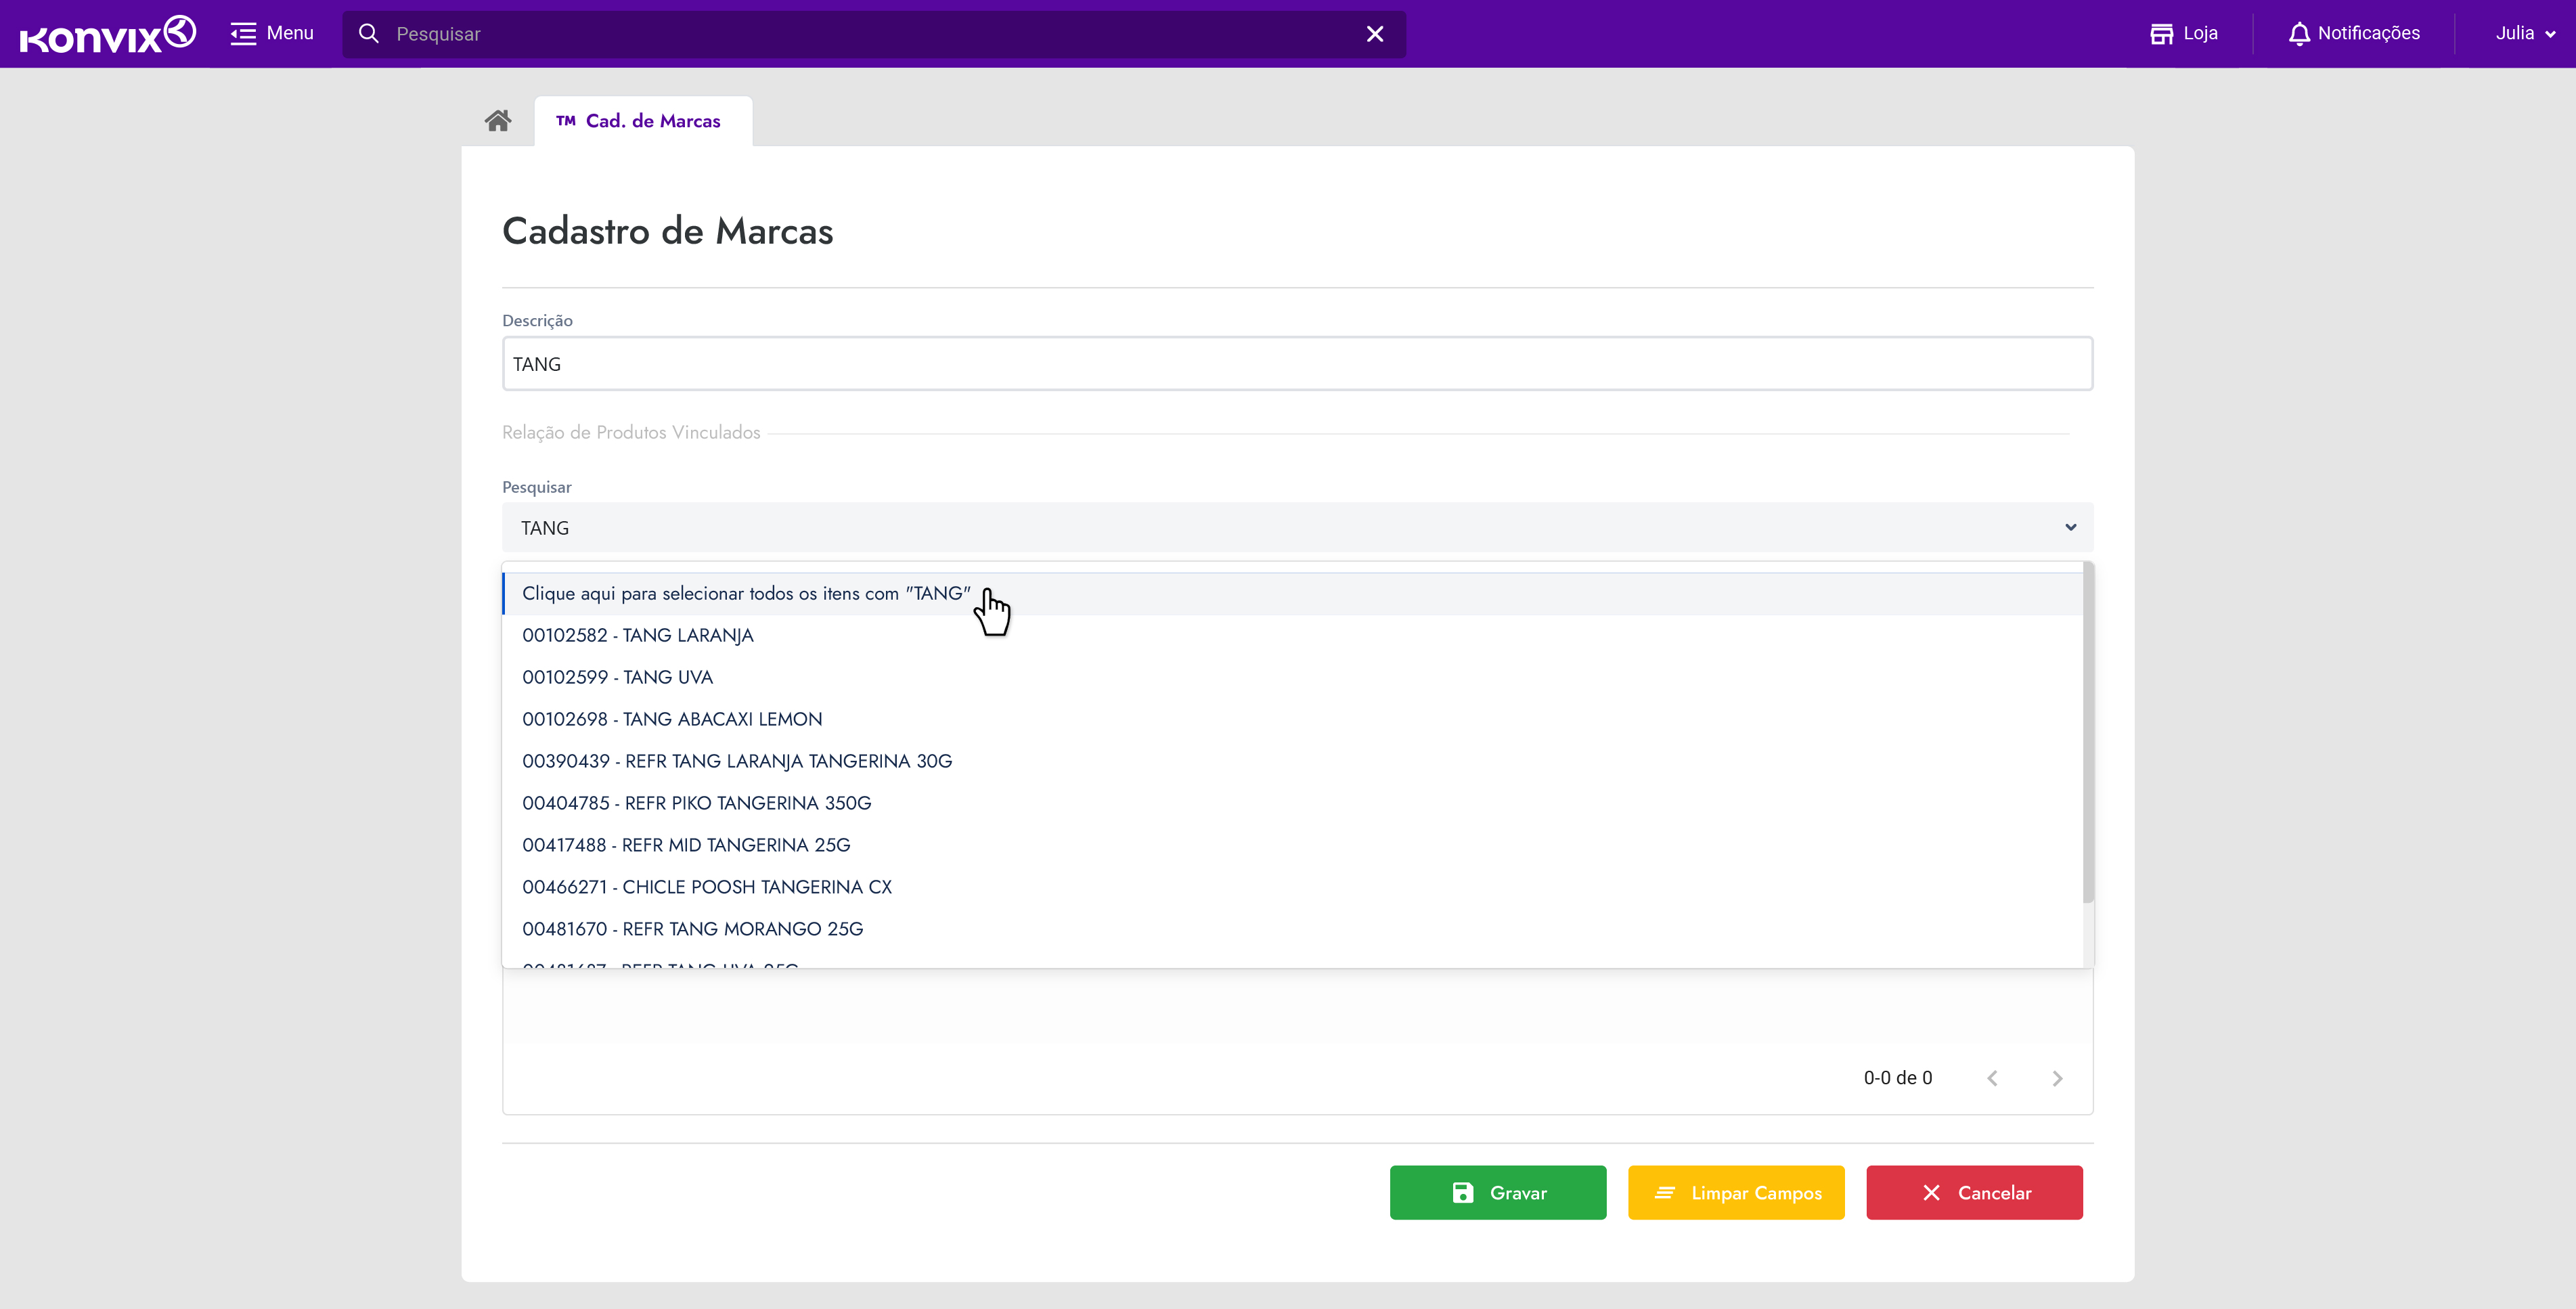Open the Loja store selector
The height and width of the screenshot is (1309, 2576).
click(x=2184, y=34)
